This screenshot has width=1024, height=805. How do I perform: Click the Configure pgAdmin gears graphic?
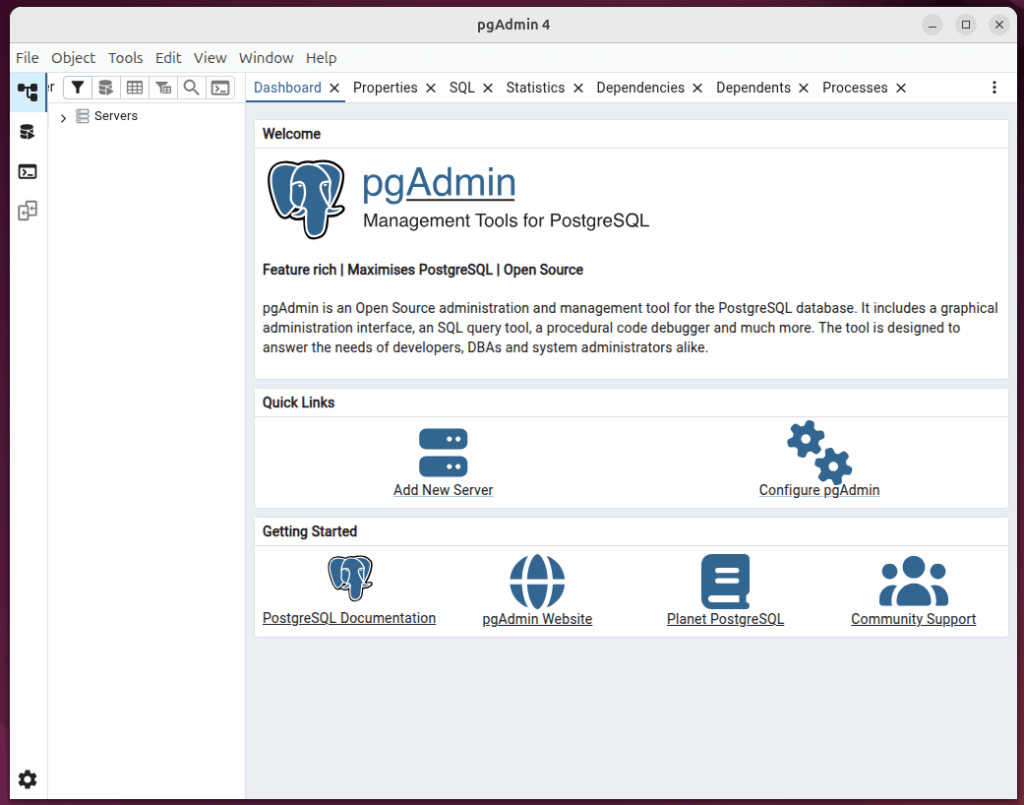point(818,451)
